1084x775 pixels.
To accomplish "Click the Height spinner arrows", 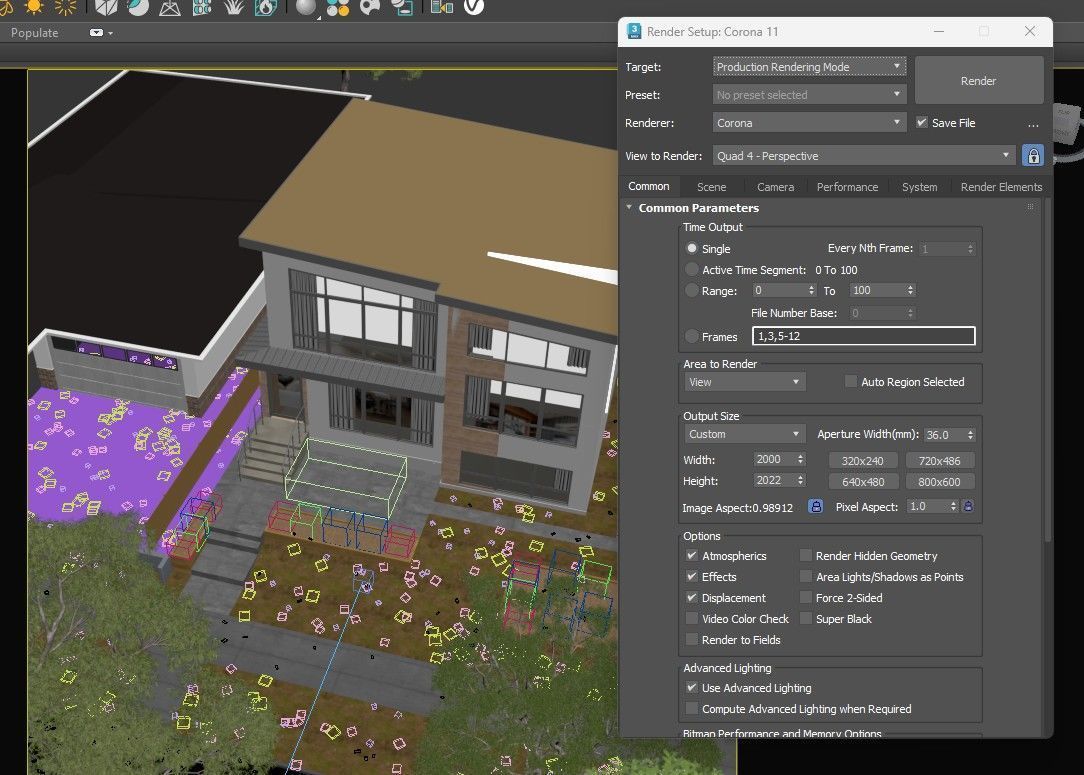I will coord(801,480).
